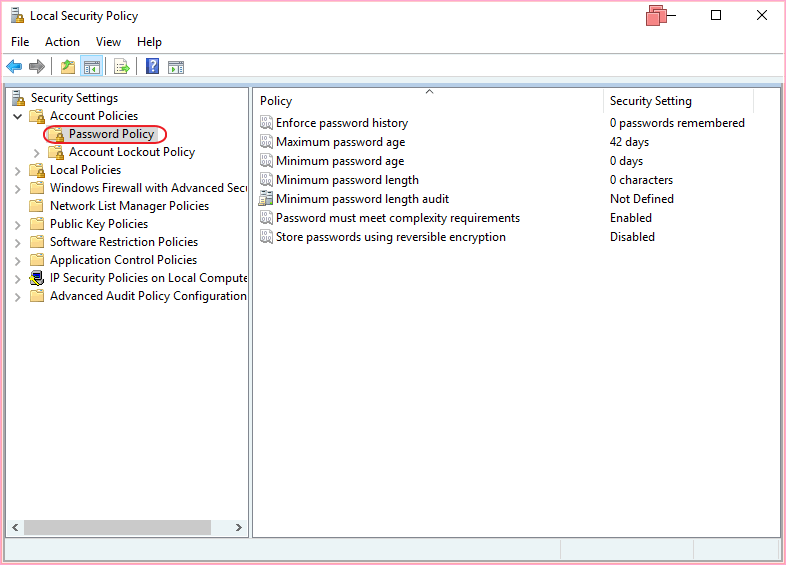Click the tree pane scrollbar right arrow
Screen dimensions: 786x565
pyautogui.click(x=239, y=527)
